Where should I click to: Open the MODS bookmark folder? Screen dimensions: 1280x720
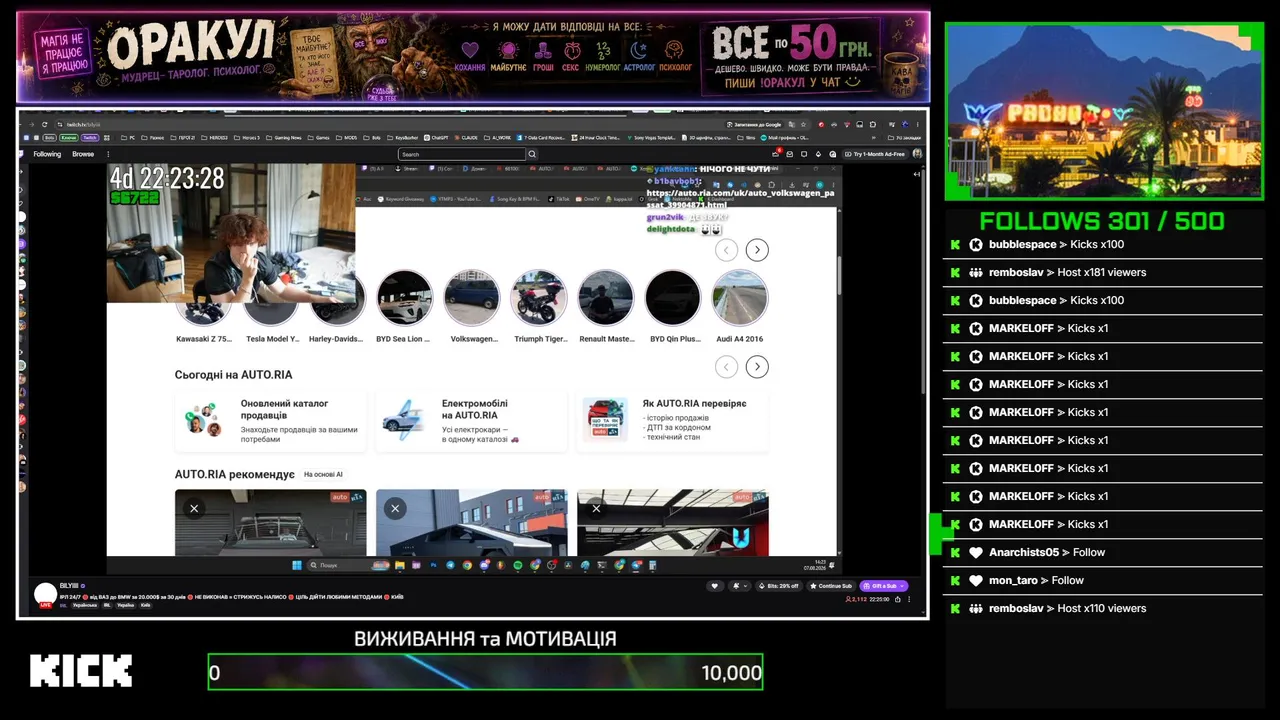[347, 137]
